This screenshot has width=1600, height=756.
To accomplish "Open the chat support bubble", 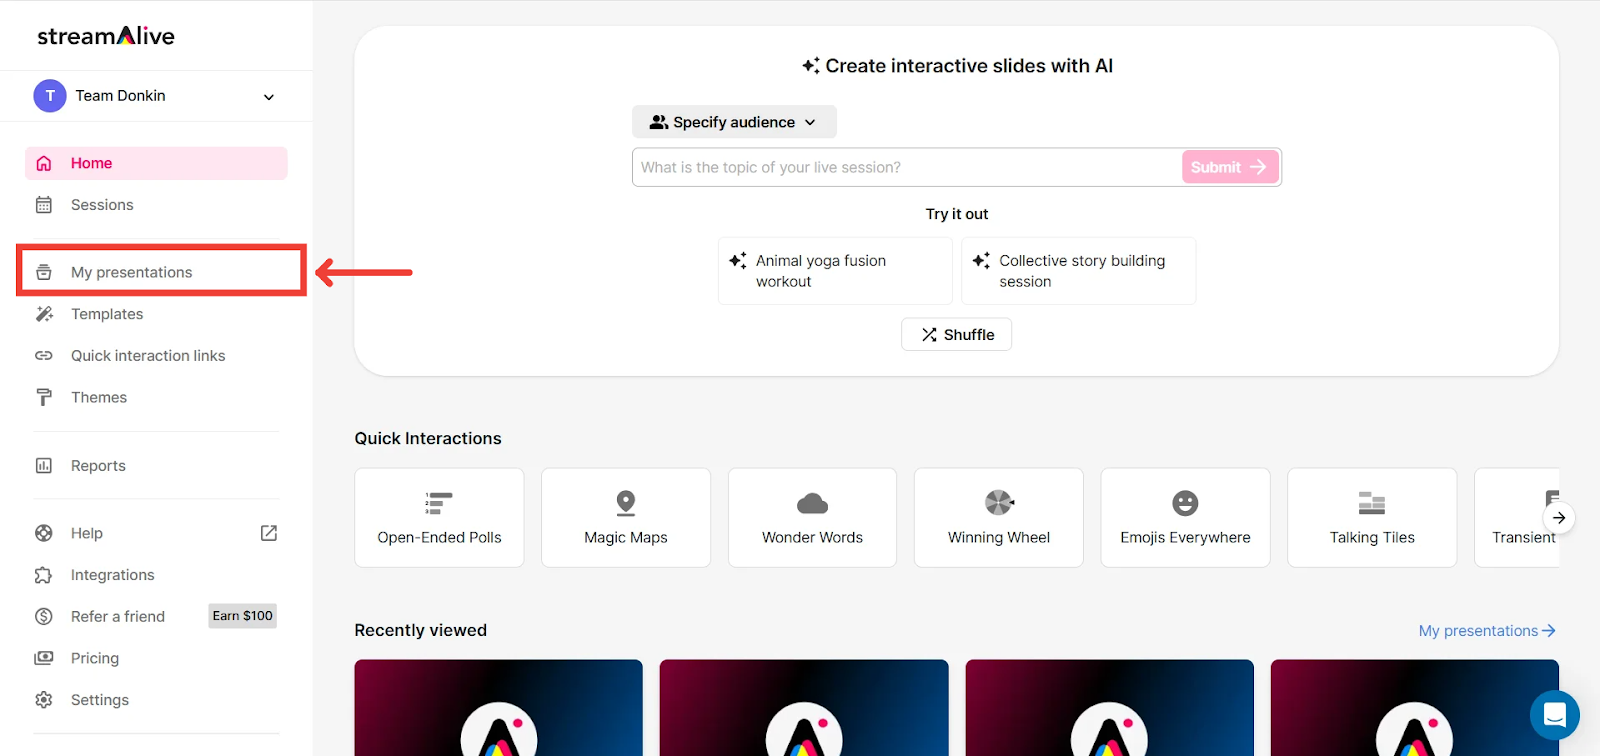I will point(1554,715).
